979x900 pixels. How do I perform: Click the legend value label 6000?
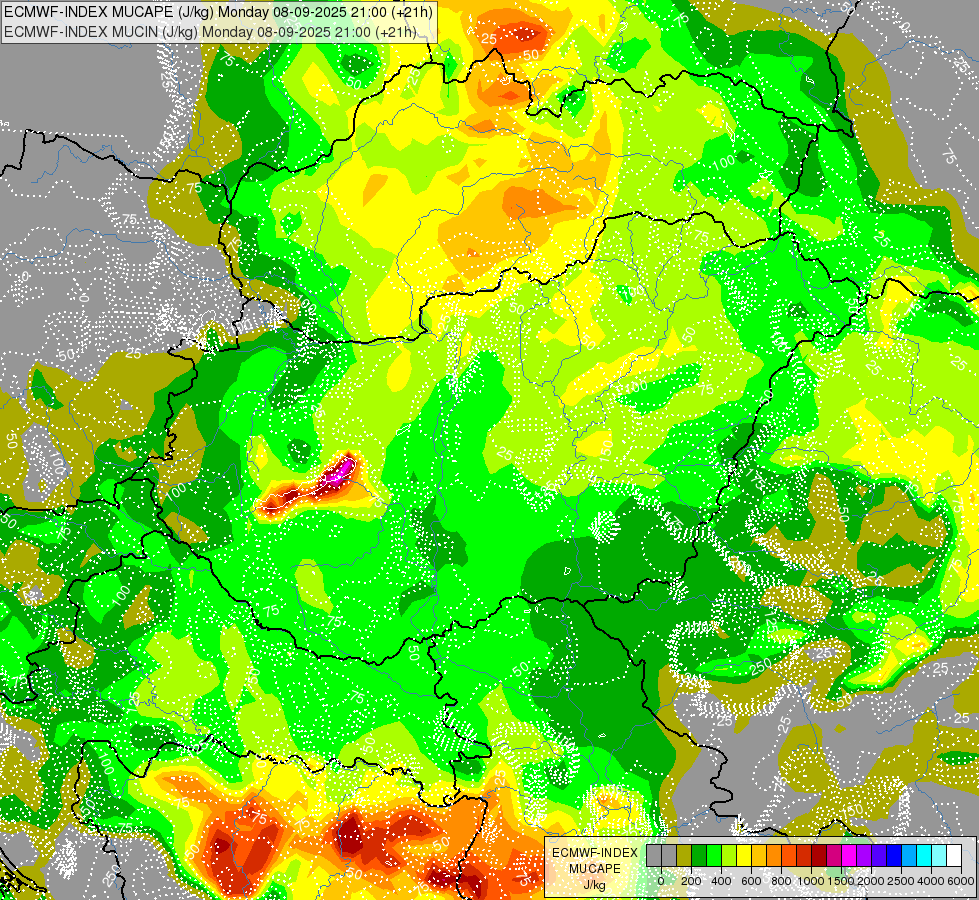pyautogui.click(x=961, y=881)
